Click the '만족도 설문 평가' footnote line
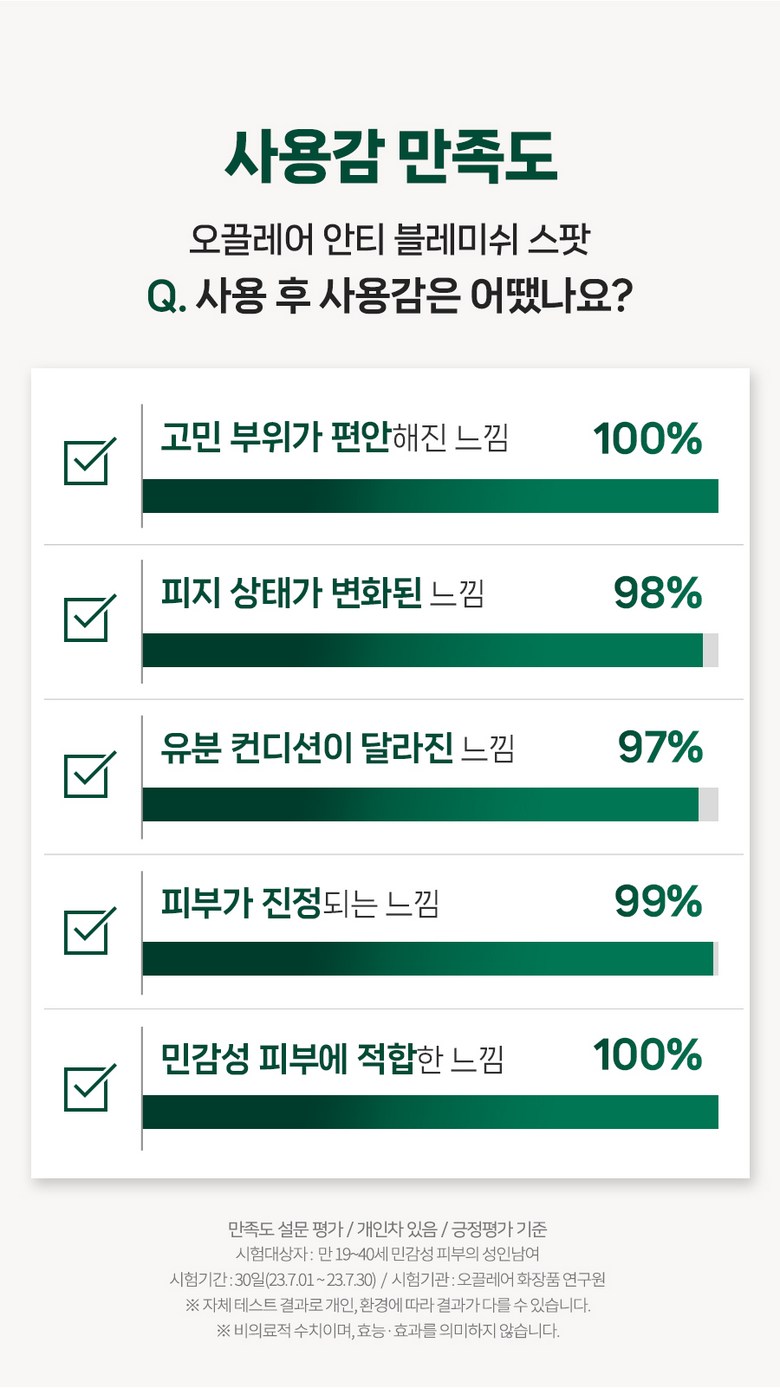The width and height of the screenshot is (780, 1388). (x=390, y=1229)
